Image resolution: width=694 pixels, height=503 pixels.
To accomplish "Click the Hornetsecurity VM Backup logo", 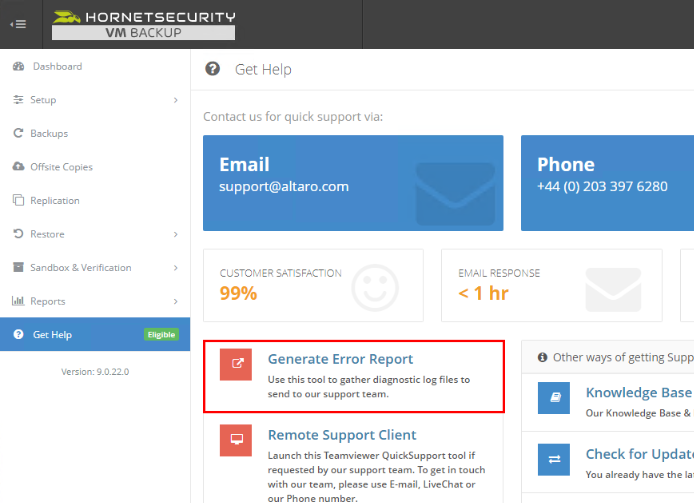I will [x=144, y=25].
